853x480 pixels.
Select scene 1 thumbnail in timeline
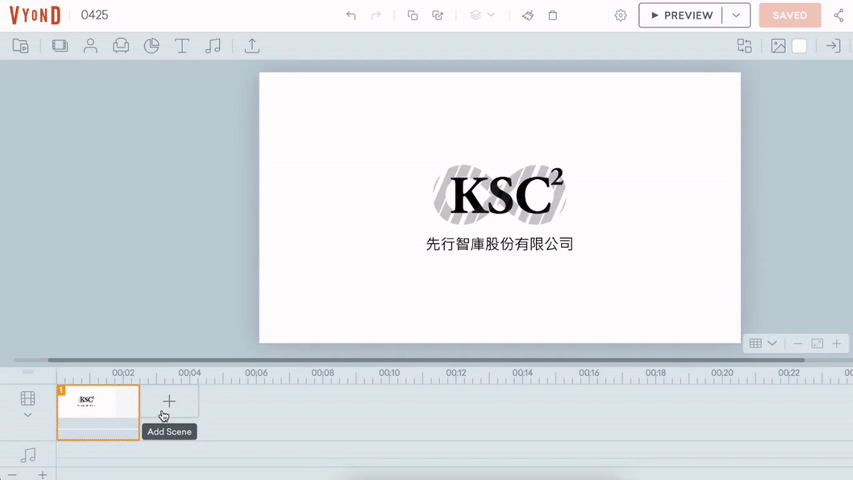[x=98, y=413]
